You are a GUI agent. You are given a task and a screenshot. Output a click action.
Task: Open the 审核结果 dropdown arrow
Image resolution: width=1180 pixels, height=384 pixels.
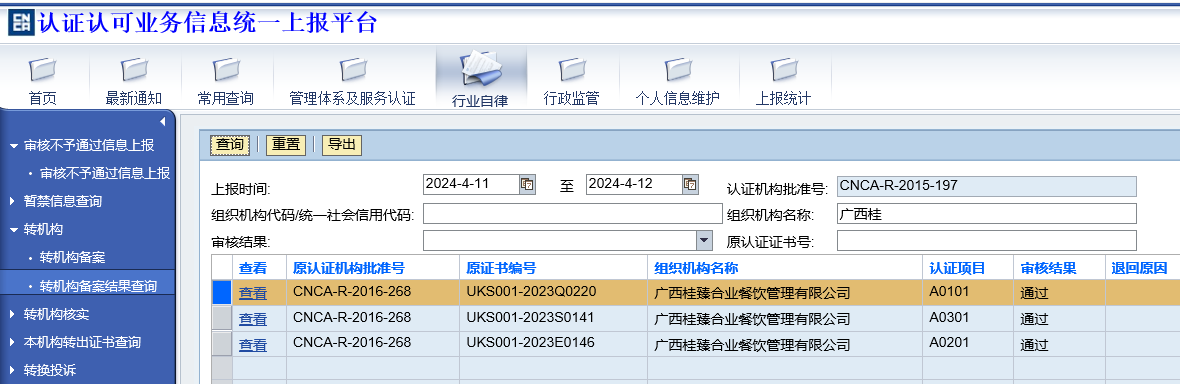[x=704, y=240]
